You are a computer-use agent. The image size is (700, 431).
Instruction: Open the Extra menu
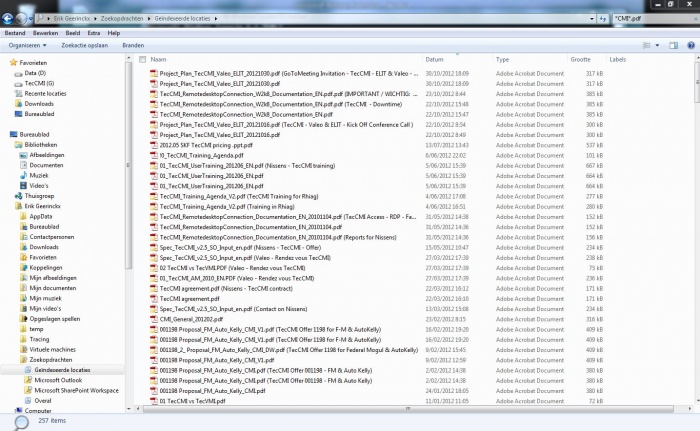94,33
